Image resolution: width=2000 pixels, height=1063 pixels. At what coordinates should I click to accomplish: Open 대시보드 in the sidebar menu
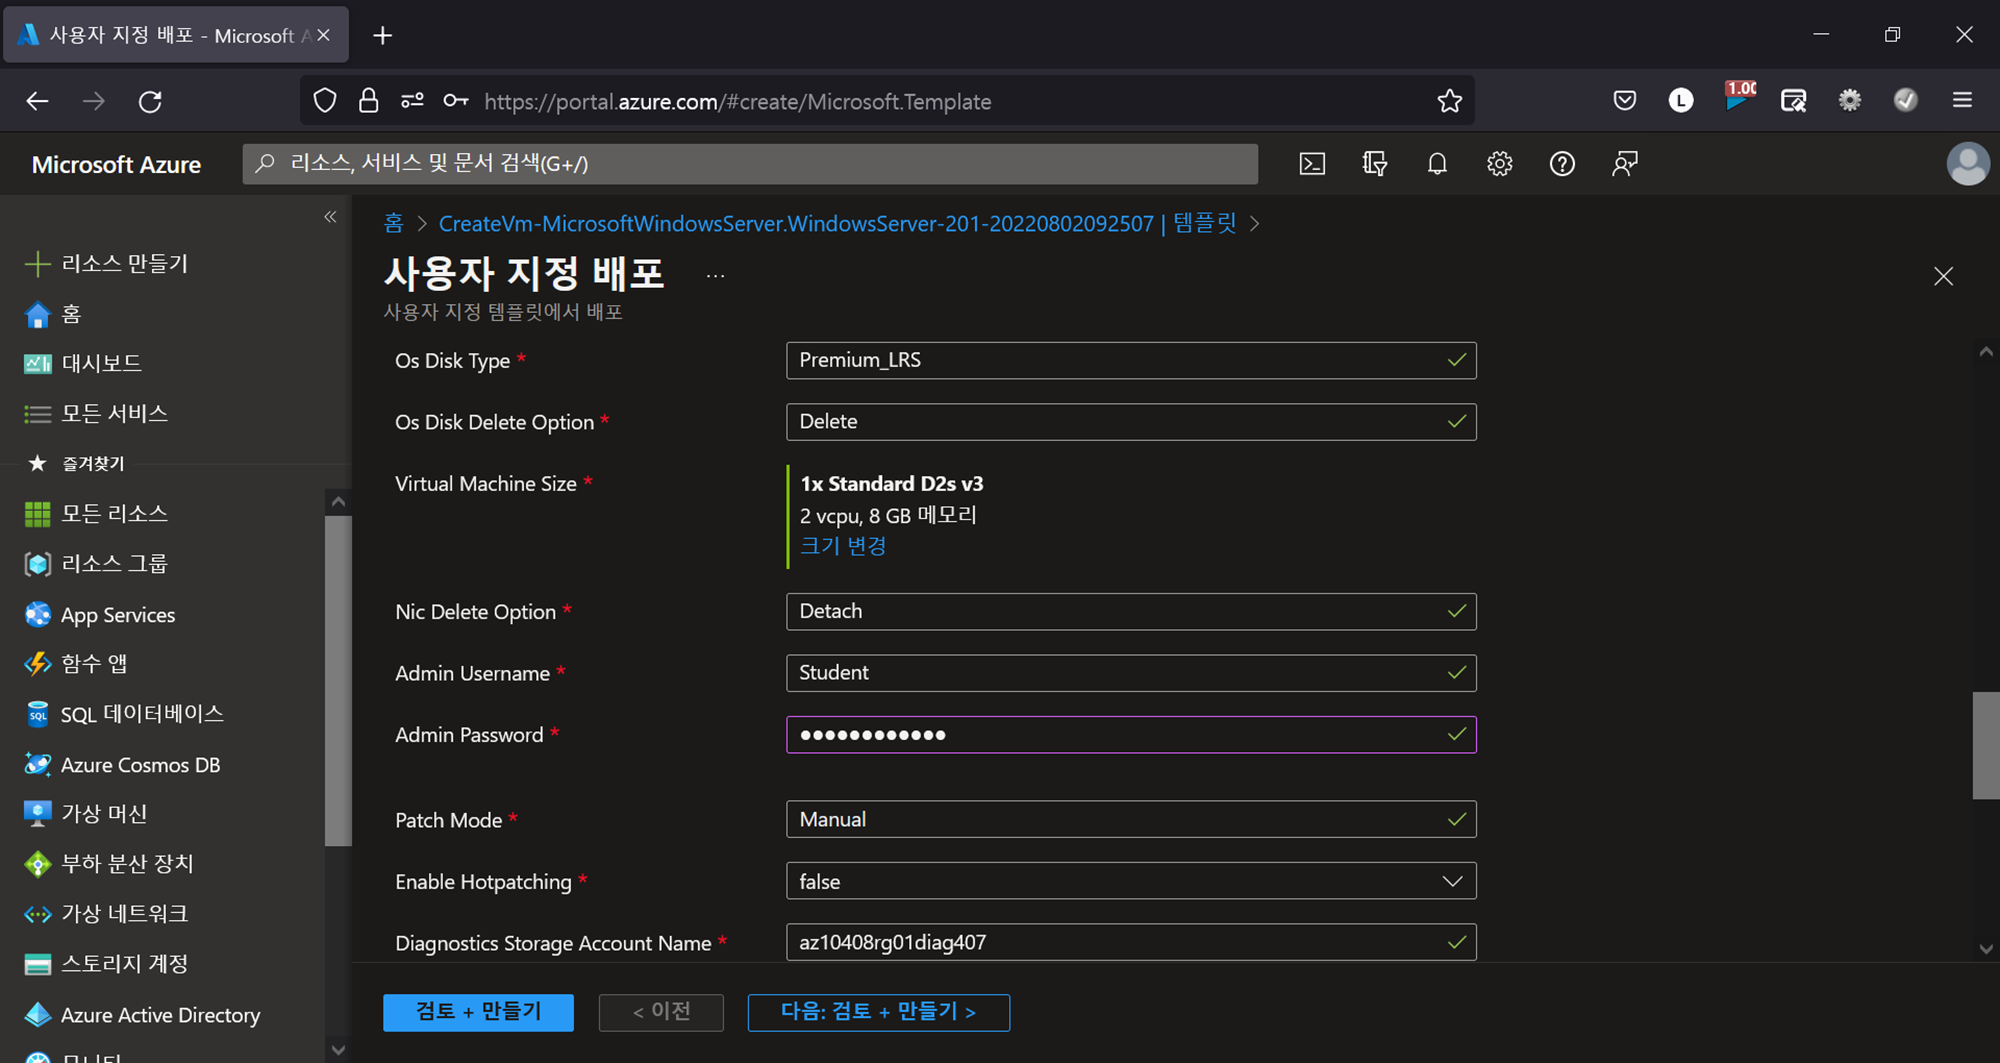point(101,363)
